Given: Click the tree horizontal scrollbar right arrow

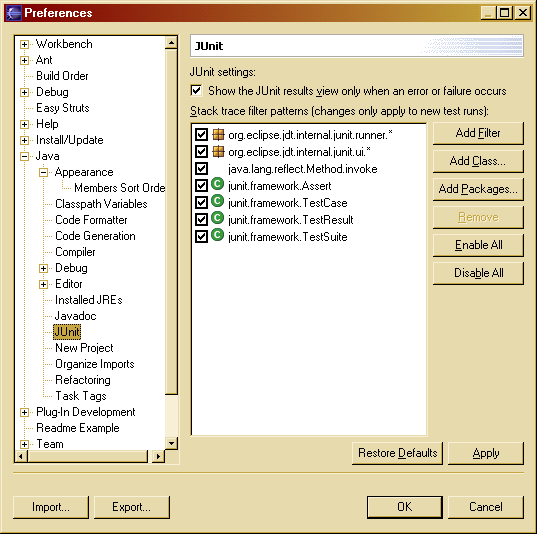Looking at the screenshot, I should pyautogui.click(x=158, y=456).
